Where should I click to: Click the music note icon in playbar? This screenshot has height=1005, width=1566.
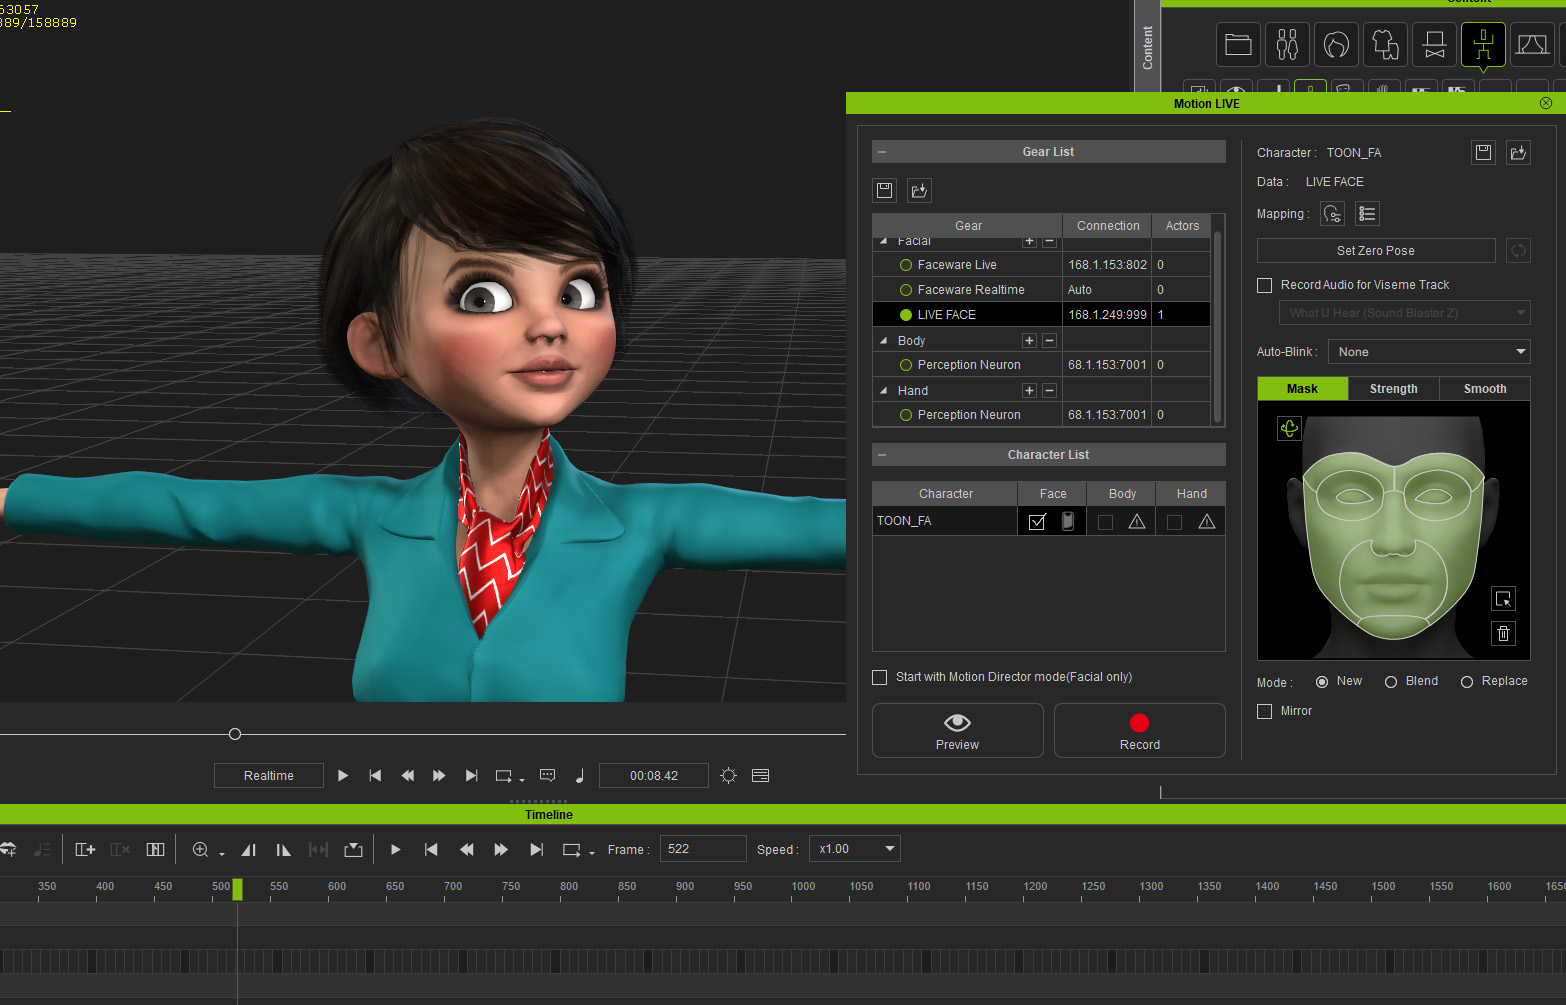pyautogui.click(x=579, y=776)
